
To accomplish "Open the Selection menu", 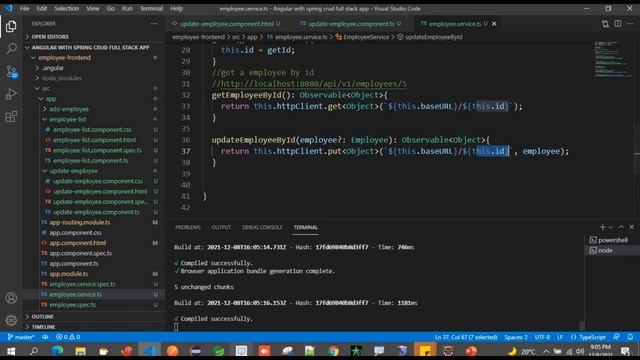I will point(67,9).
